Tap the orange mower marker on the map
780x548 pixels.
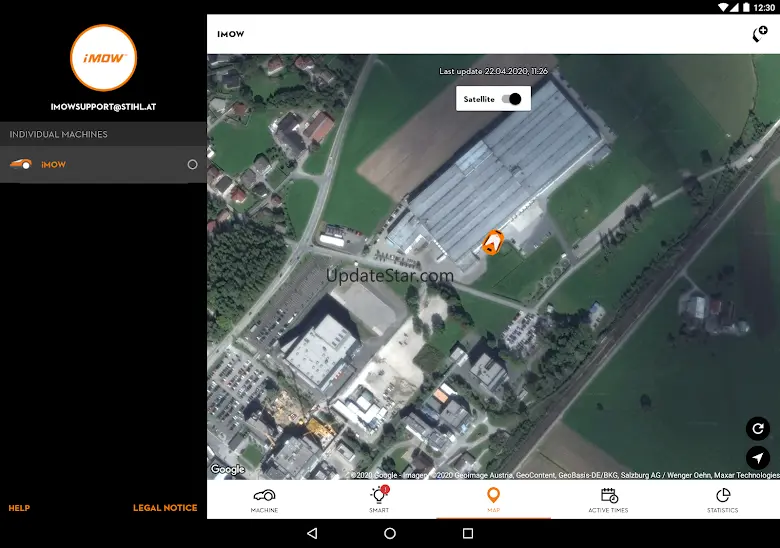492,243
